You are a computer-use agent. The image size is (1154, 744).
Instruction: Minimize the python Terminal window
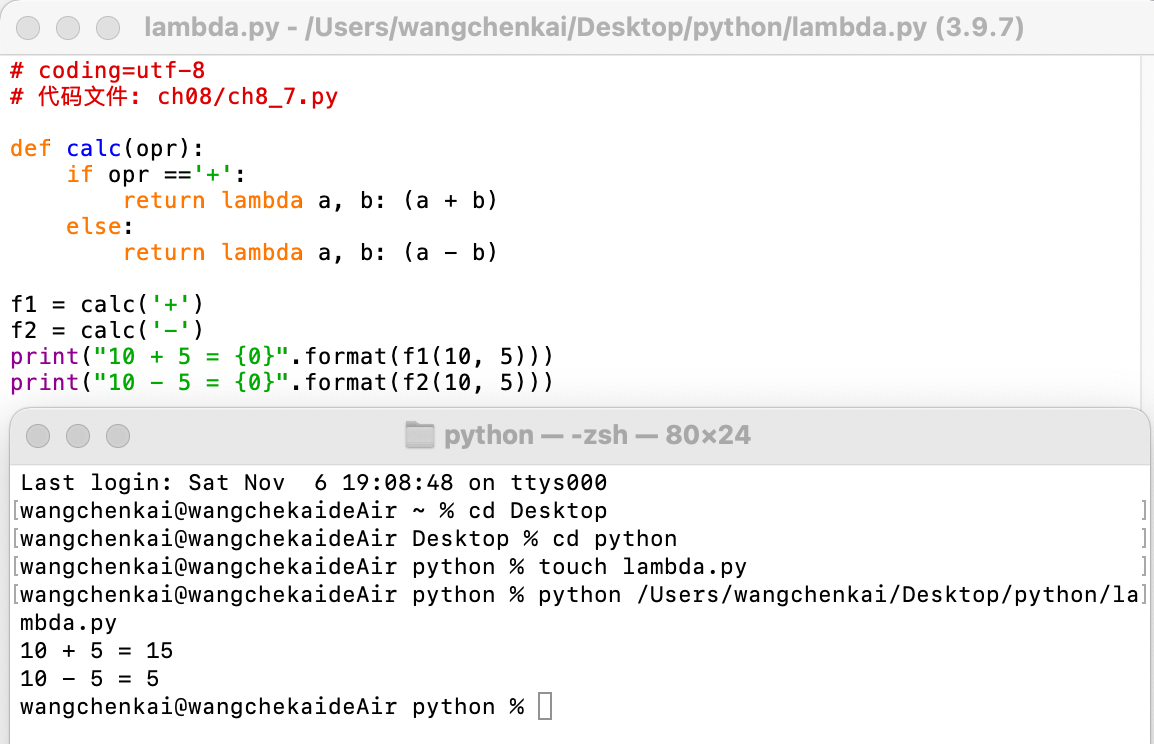coord(78,436)
